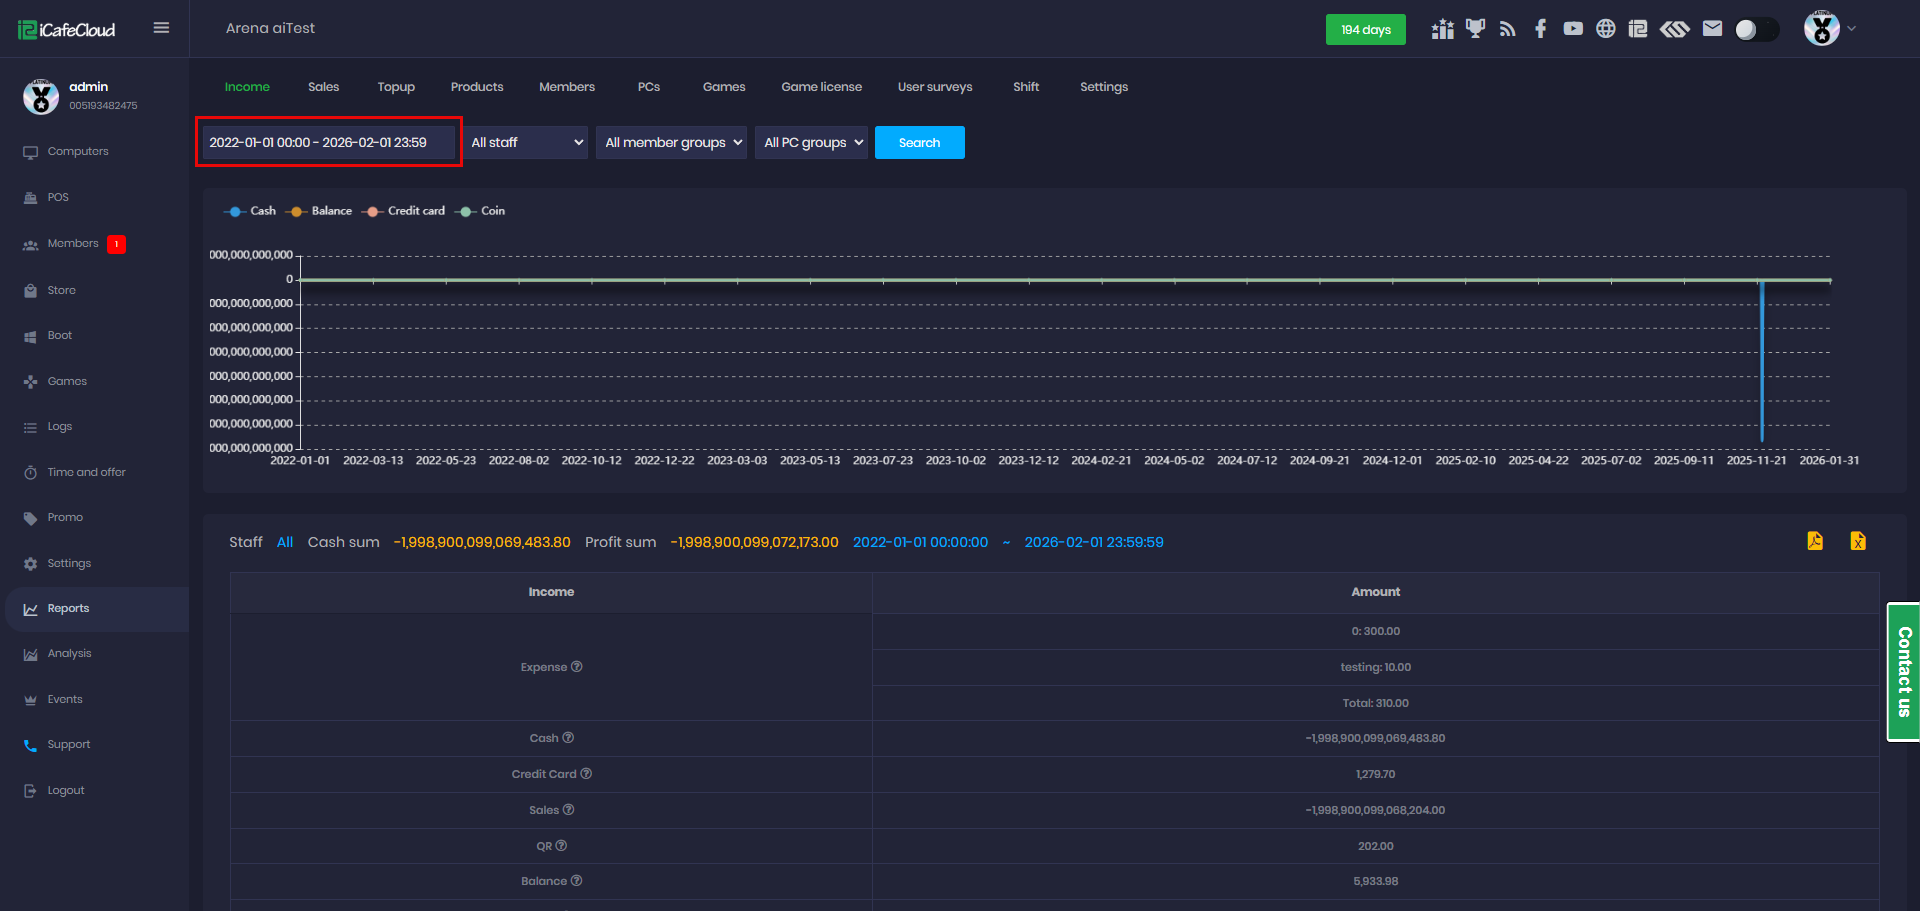Toggle Cash series in chart legend
The width and height of the screenshot is (1920, 911).
[251, 211]
